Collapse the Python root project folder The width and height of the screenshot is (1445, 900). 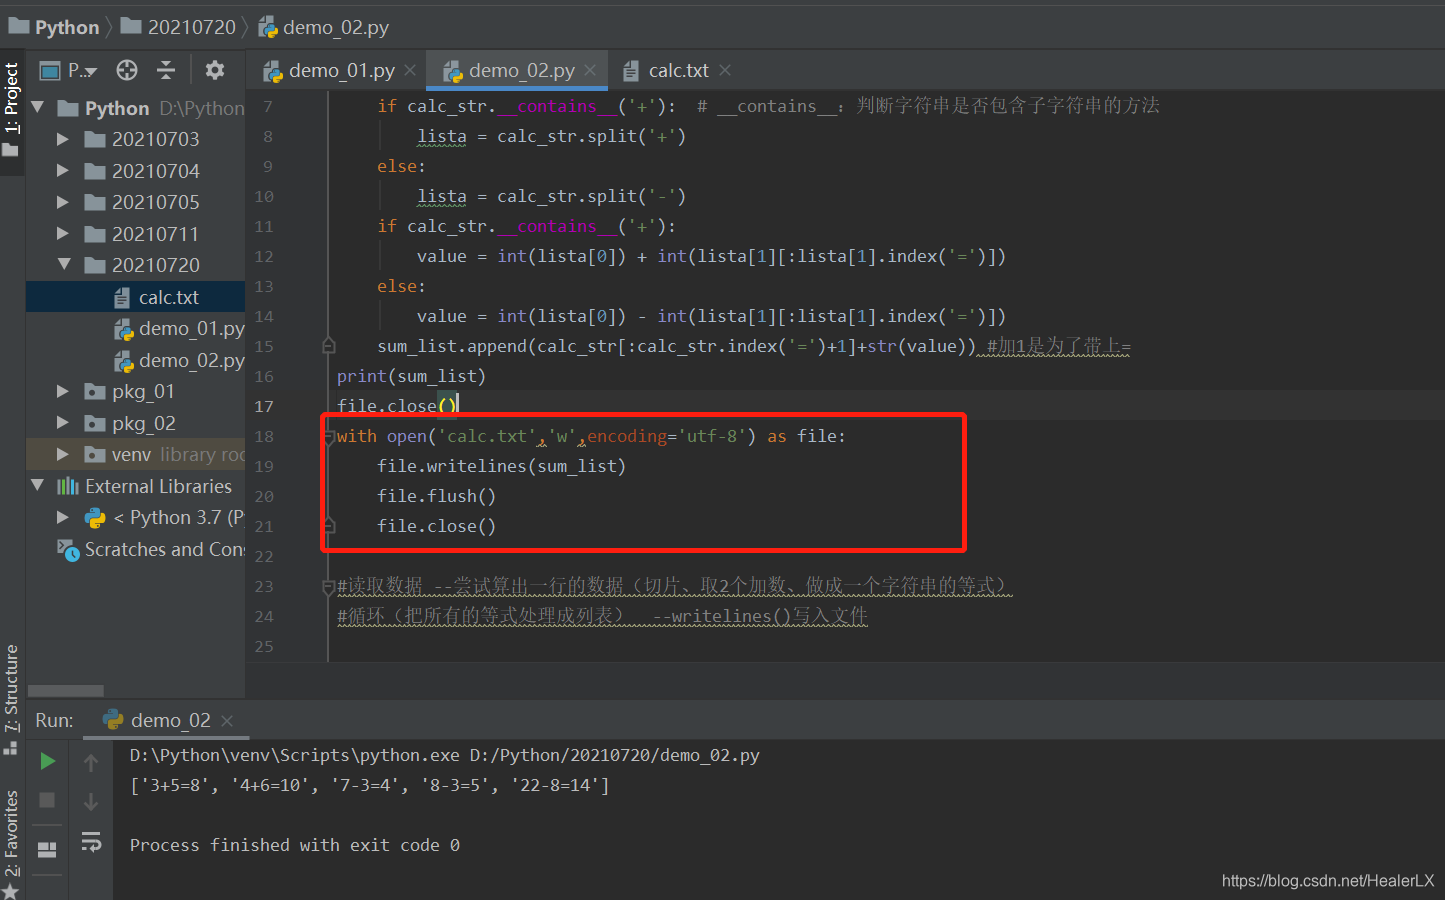point(38,107)
